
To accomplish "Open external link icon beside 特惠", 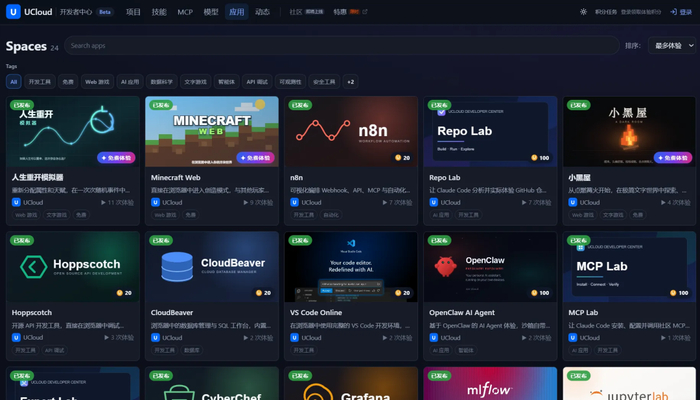I will tap(365, 12).
